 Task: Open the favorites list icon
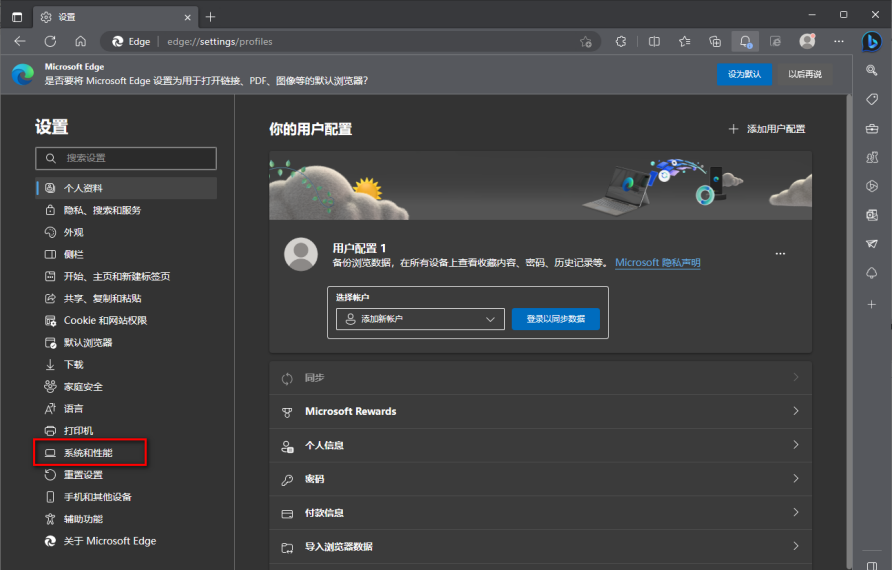(x=685, y=42)
